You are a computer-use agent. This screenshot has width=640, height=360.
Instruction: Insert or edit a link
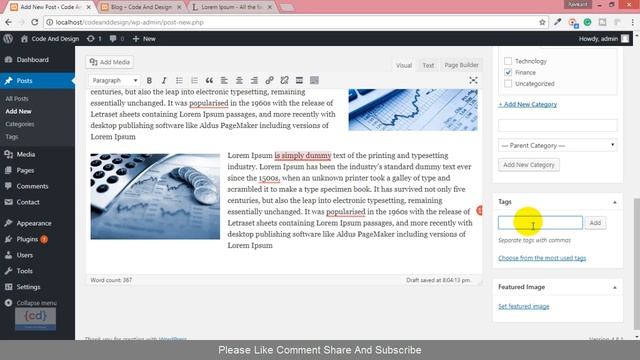click(x=269, y=80)
